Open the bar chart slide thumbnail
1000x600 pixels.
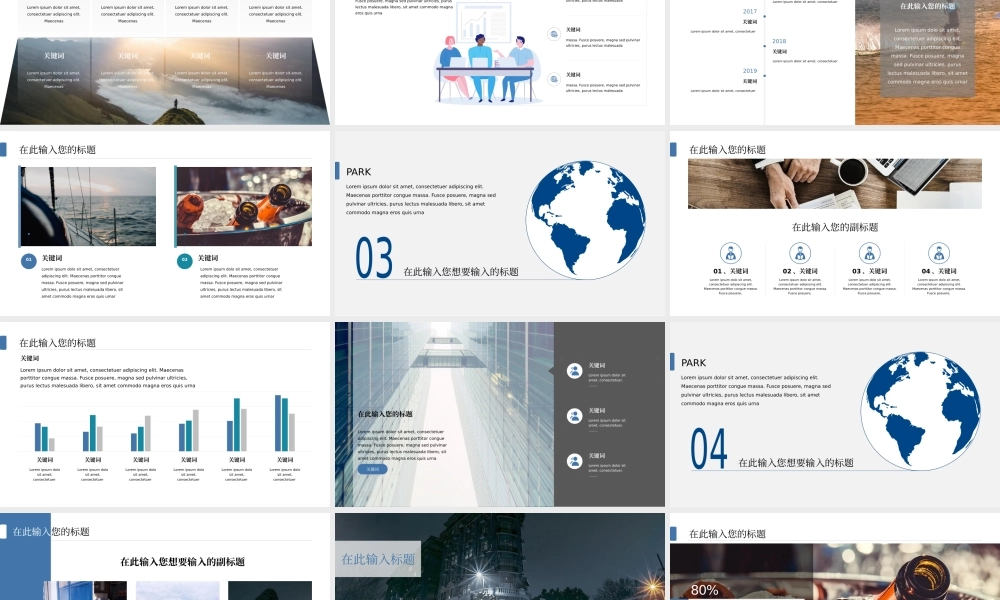click(164, 414)
